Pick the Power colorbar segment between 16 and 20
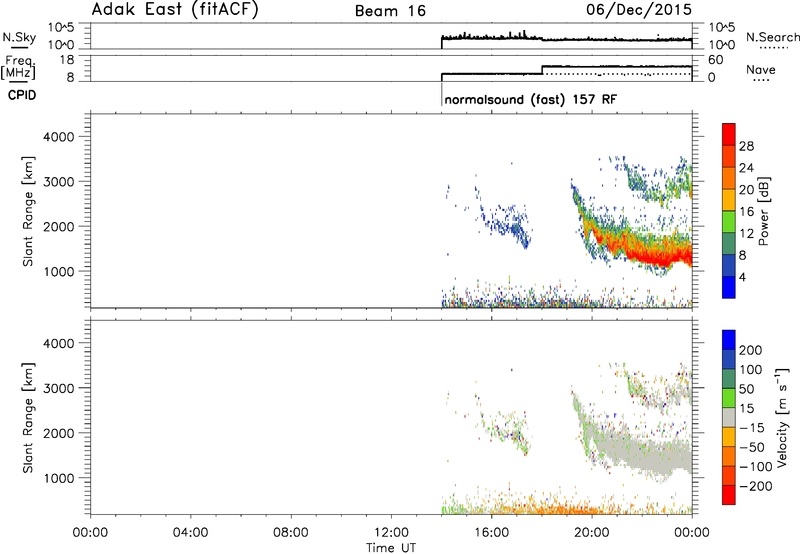Image resolution: width=800 pixels, height=554 pixels. pyautogui.click(x=729, y=200)
